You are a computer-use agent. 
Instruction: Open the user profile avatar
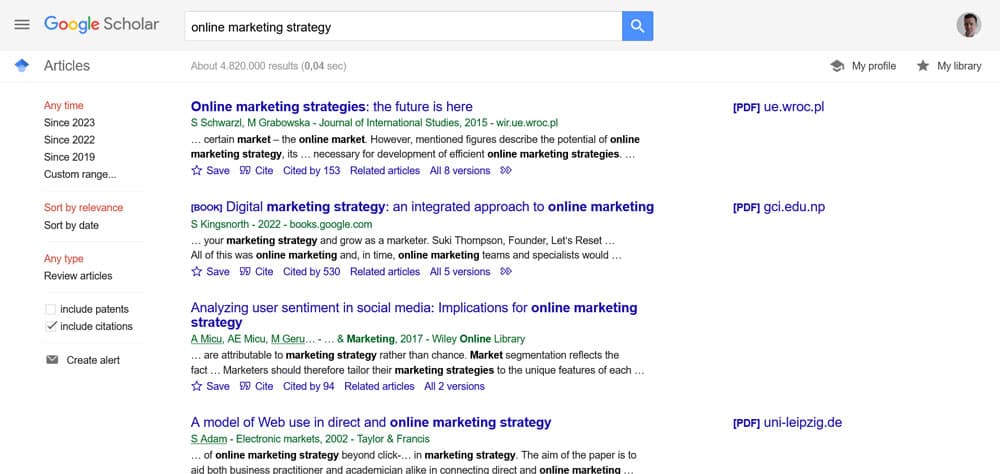tap(968, 25)
